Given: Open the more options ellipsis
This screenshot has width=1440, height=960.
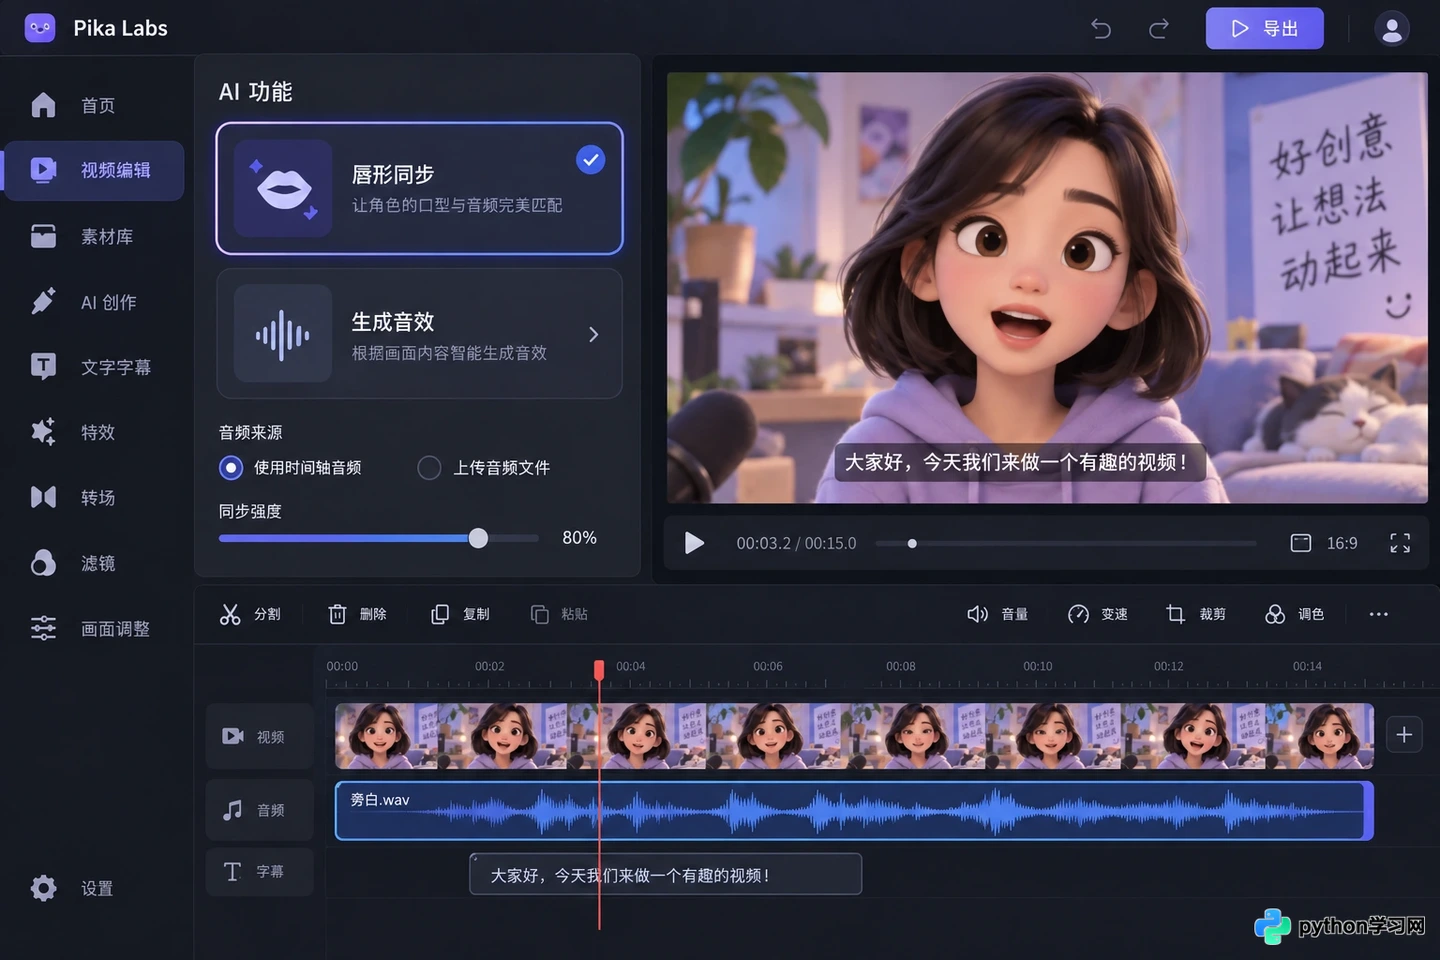Looking at the screenshot, I should click(1379, 614).
